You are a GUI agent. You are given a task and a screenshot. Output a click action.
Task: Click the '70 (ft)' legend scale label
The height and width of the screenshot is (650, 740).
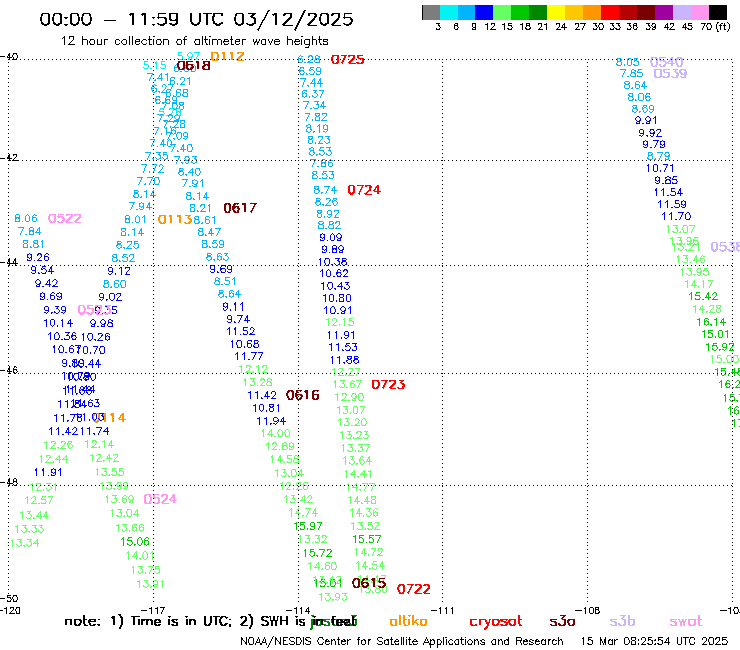pyautogui.click(x=715, y=26)
